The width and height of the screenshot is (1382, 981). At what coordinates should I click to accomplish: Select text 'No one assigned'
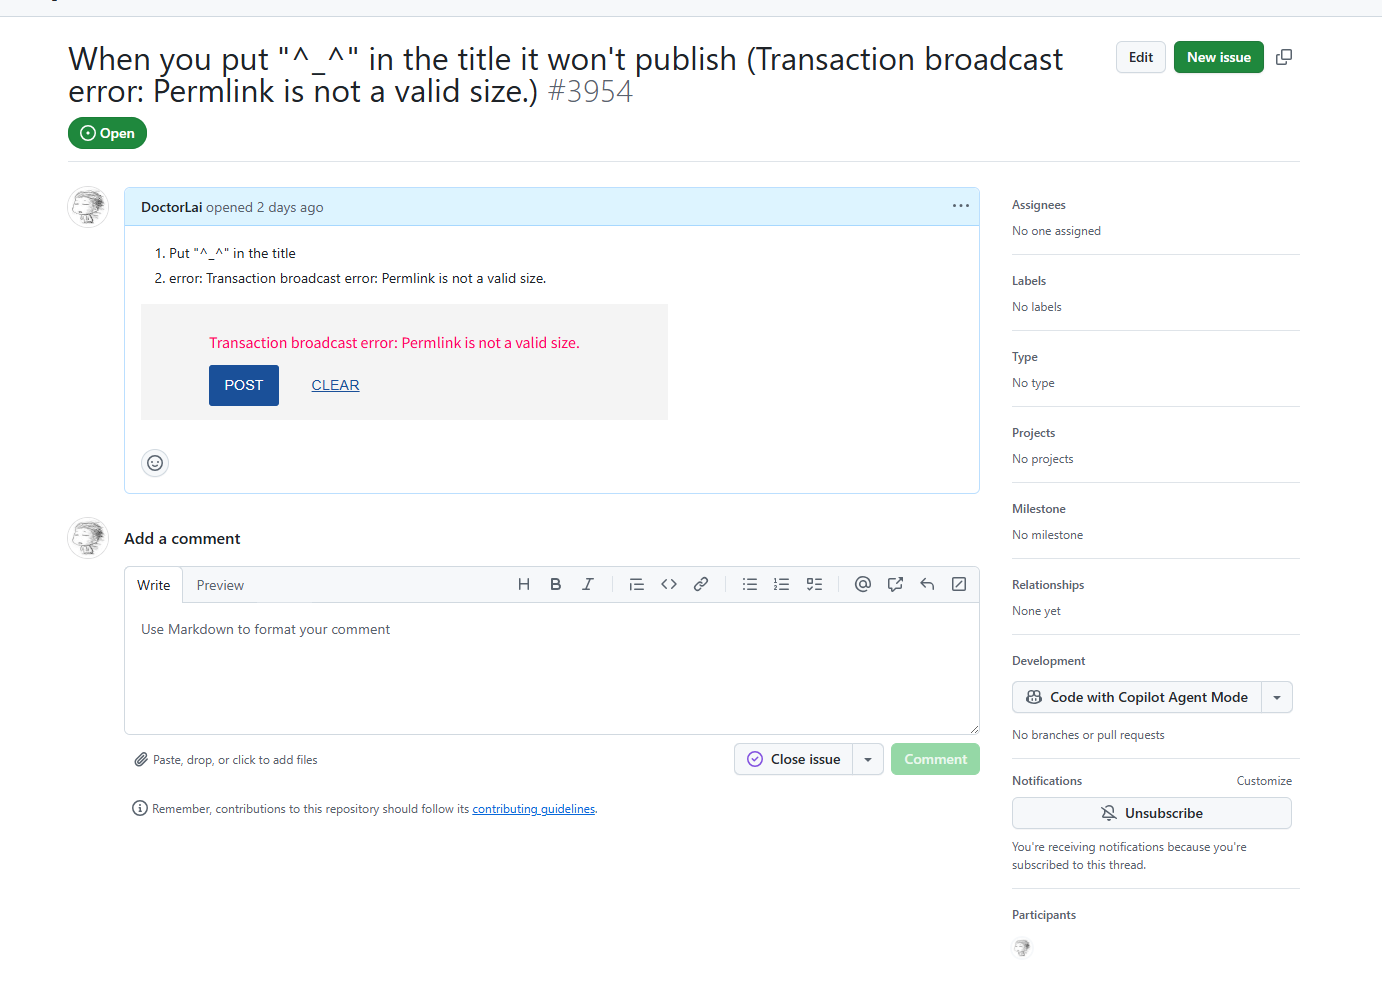1056,231
